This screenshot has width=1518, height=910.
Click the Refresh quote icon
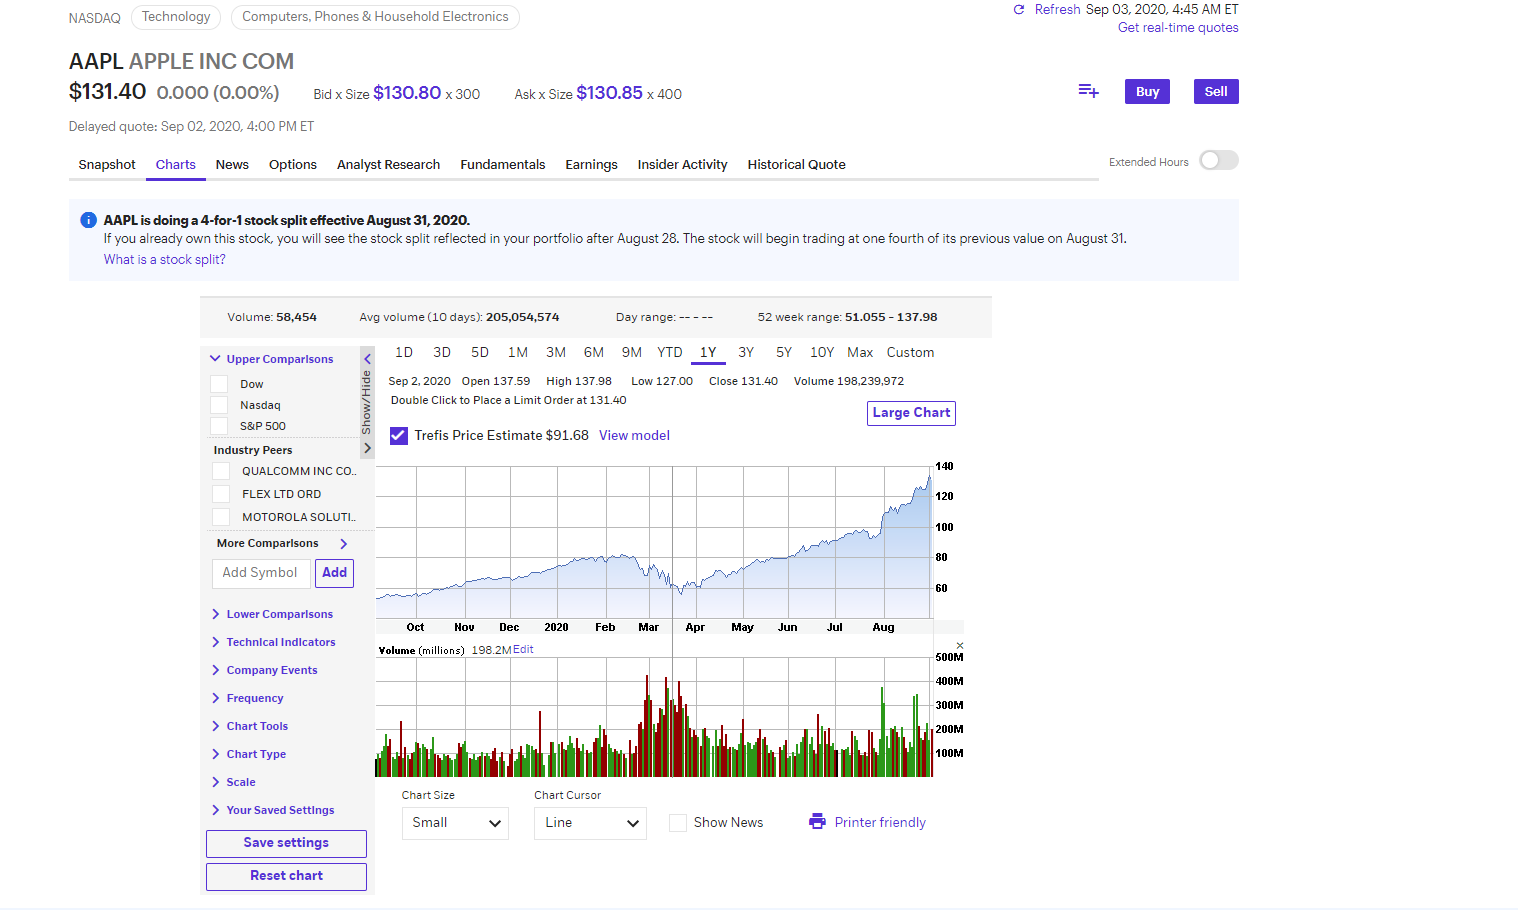click(x=1019, y=10)
